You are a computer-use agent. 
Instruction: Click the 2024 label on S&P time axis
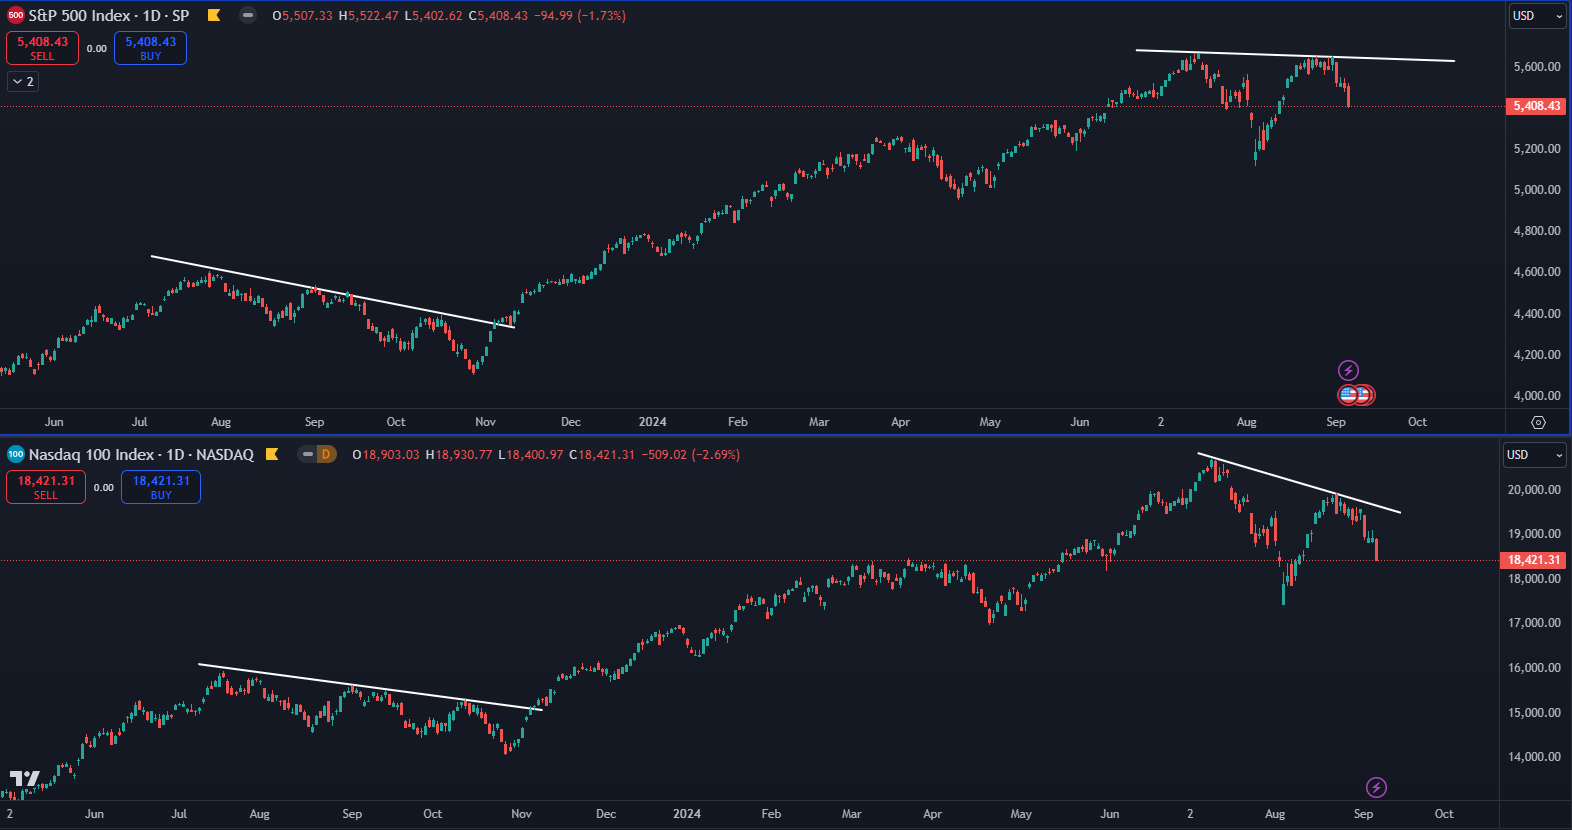[652, 422]
